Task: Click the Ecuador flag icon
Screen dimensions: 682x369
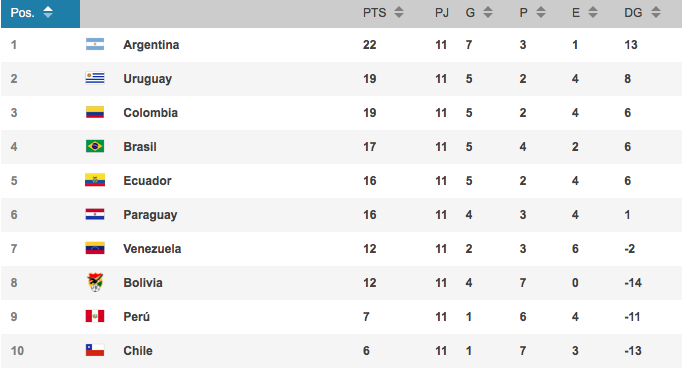Action: pos(95,180)
